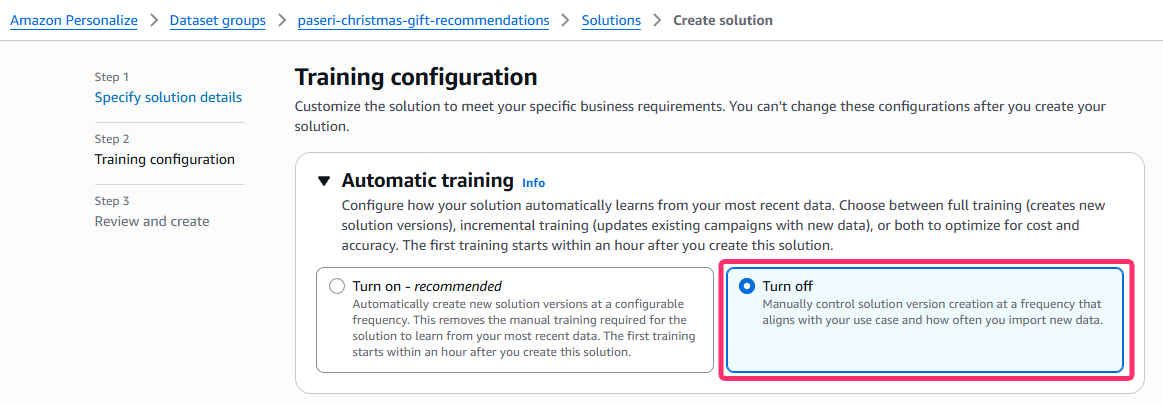Click chevron before Create solution breadcrumb
1163x405 pixels.
tap(657, 20)
